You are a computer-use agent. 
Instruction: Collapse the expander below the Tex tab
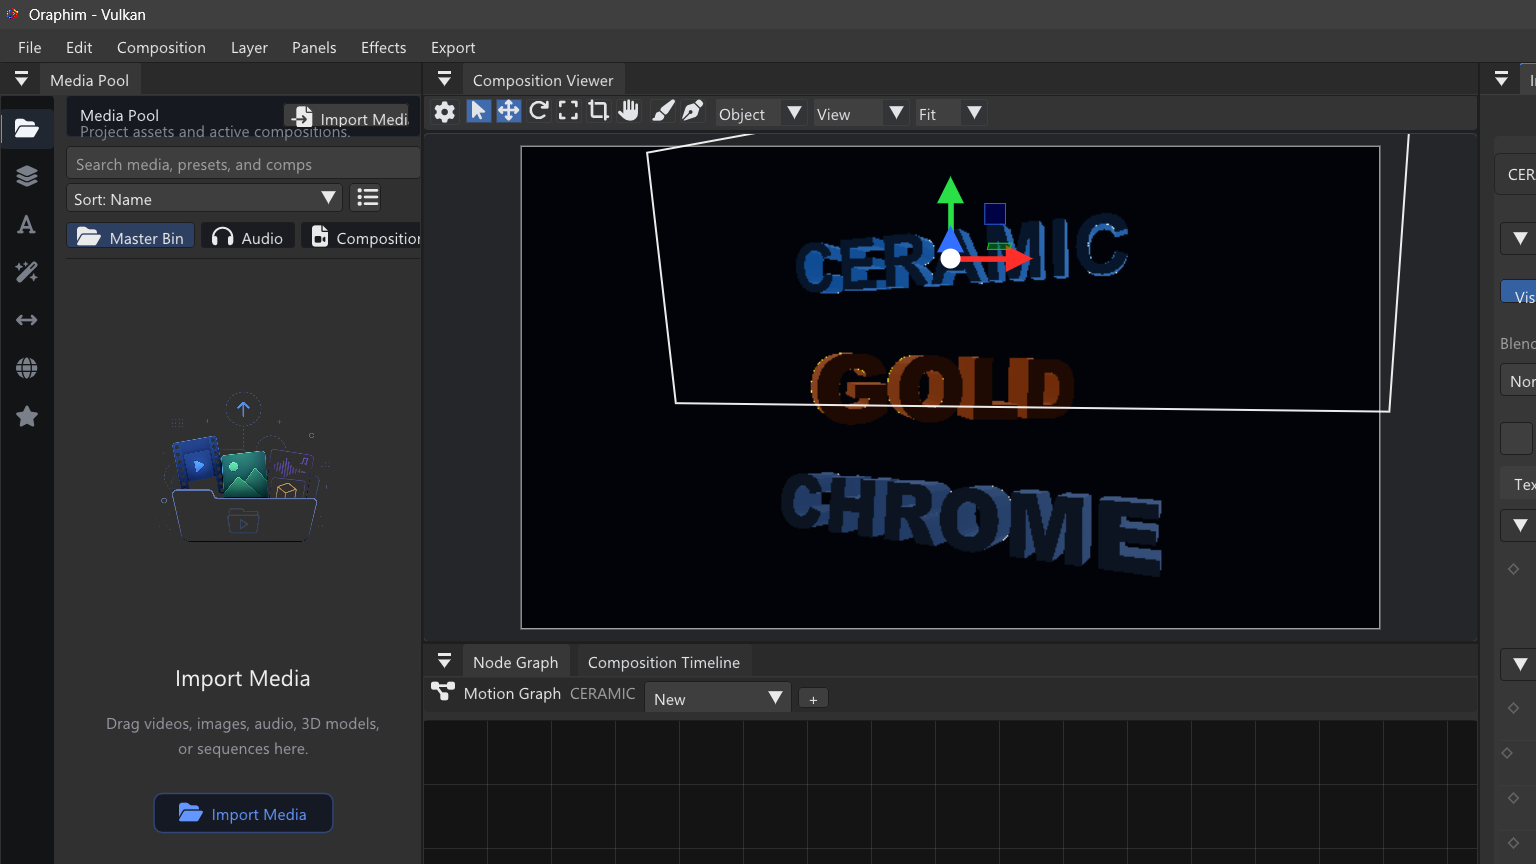1519,525
